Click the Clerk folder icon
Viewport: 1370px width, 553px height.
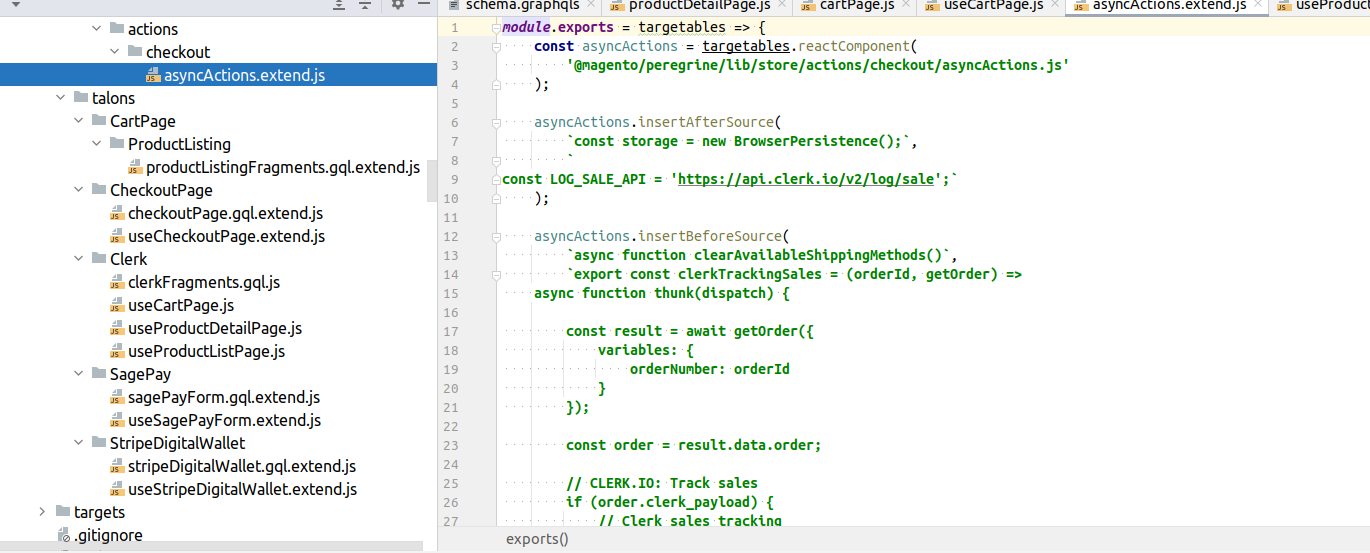[100, 259]
